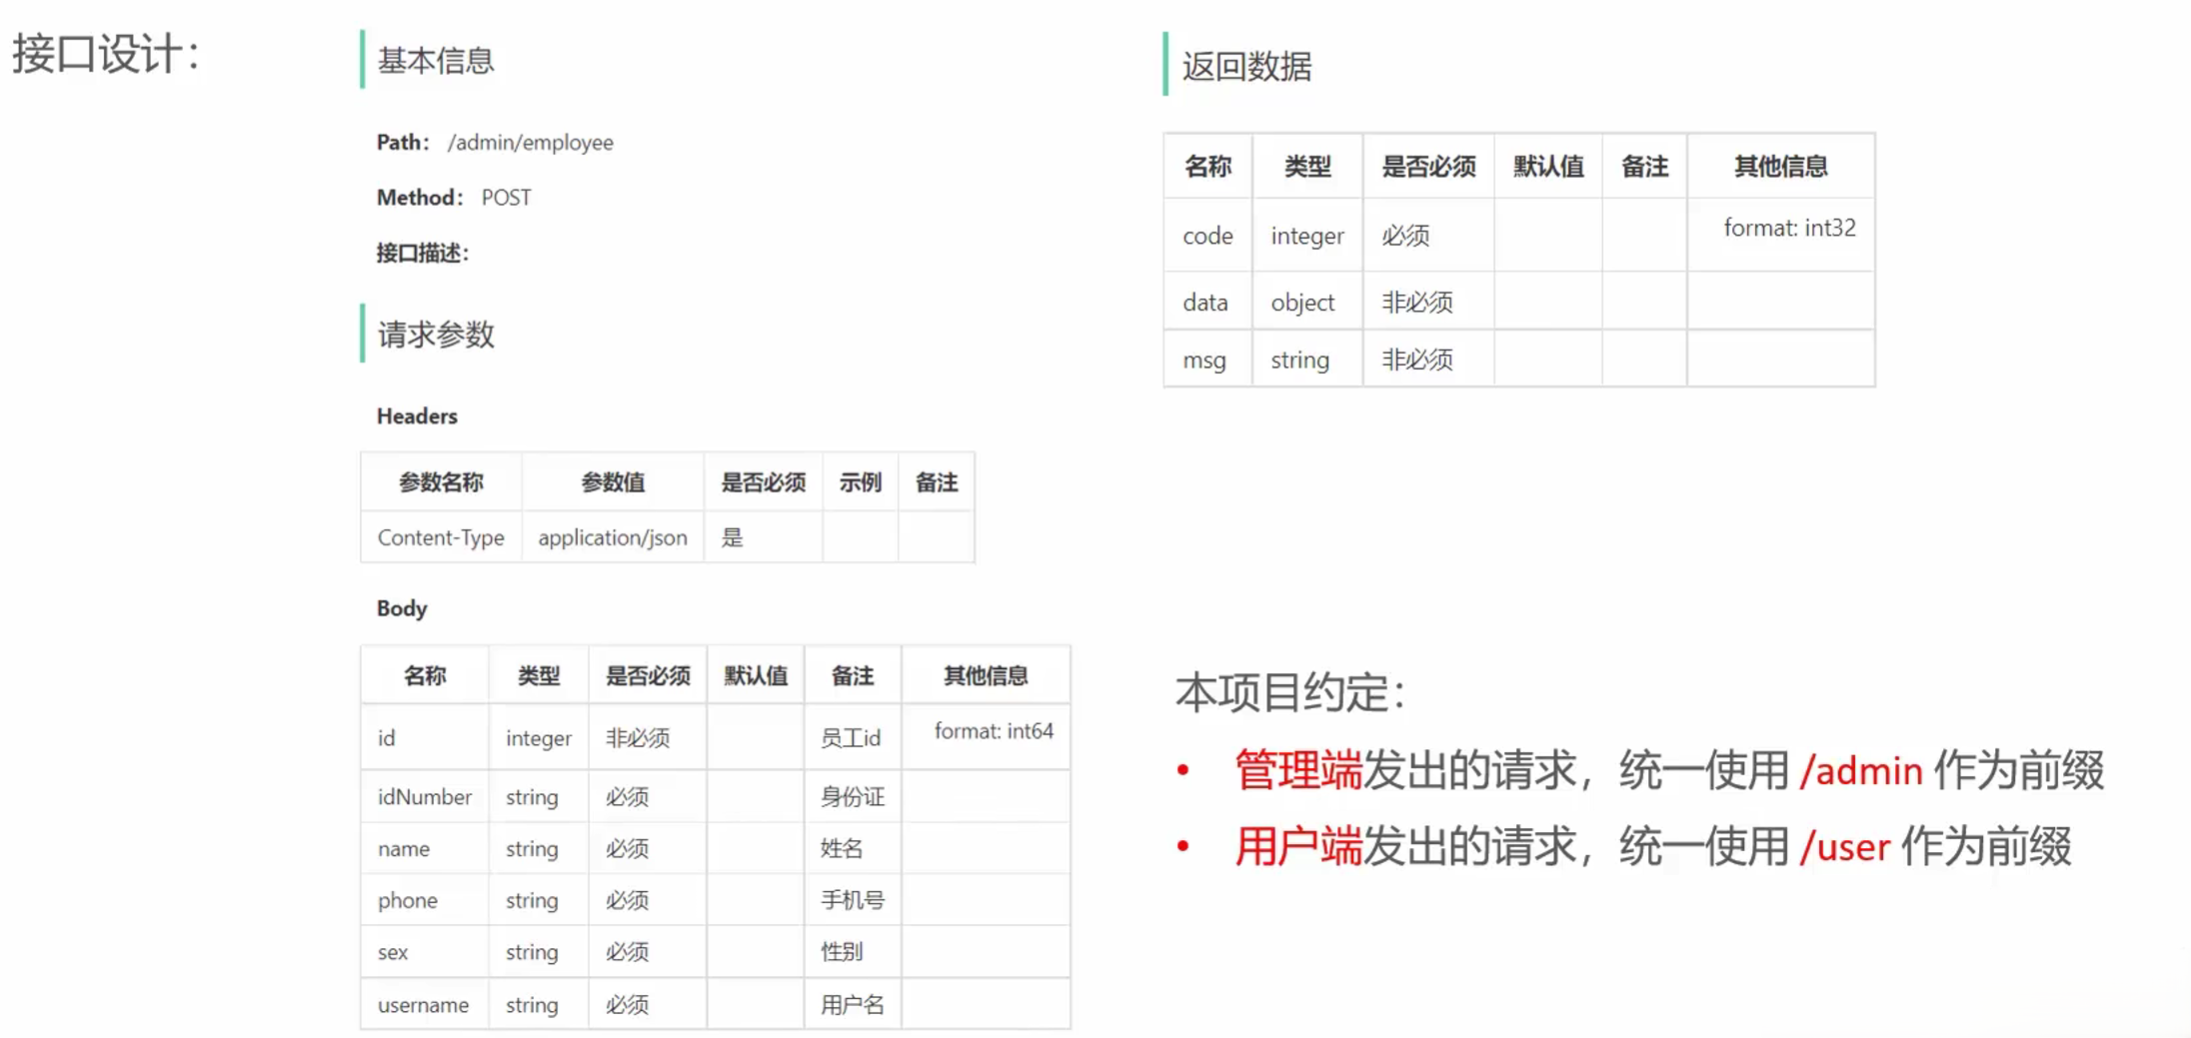Click the format: int64 cell
2191x1038 pixels.
coord(993,731)
